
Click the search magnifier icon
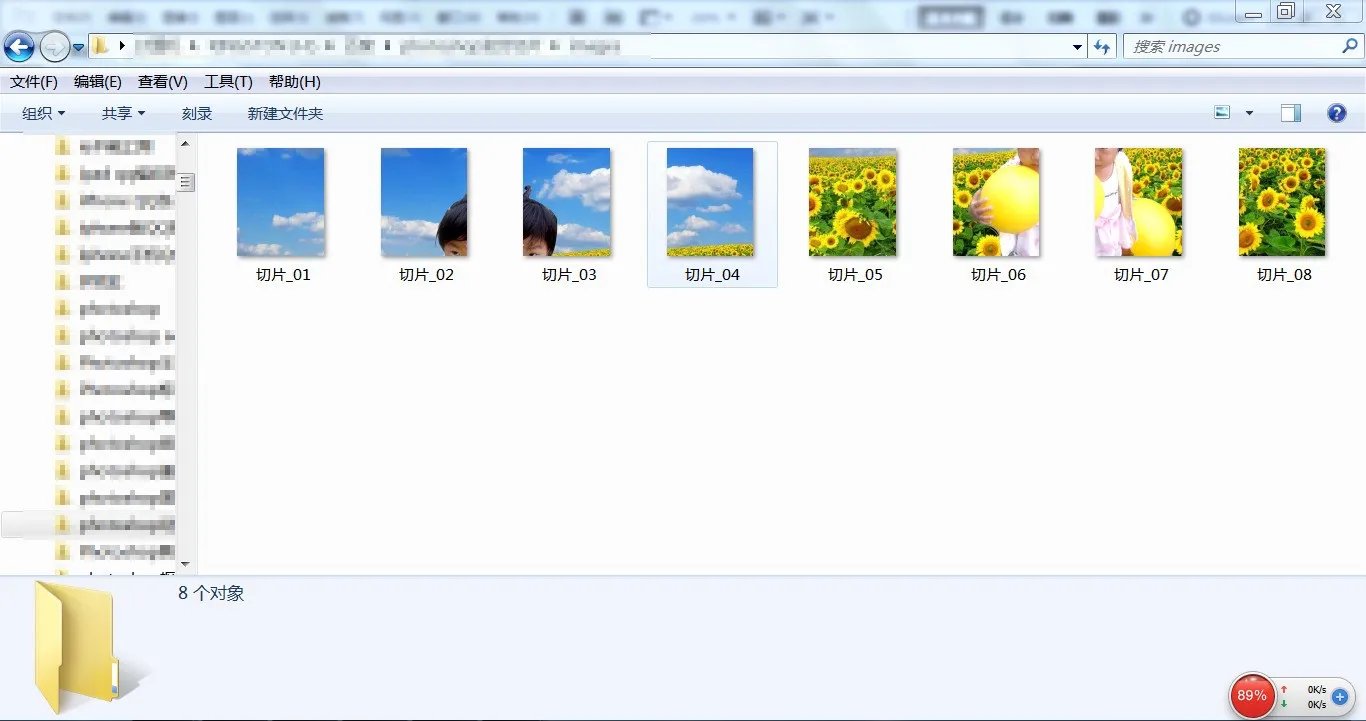pyautogui.click(x=1349, y=47)
